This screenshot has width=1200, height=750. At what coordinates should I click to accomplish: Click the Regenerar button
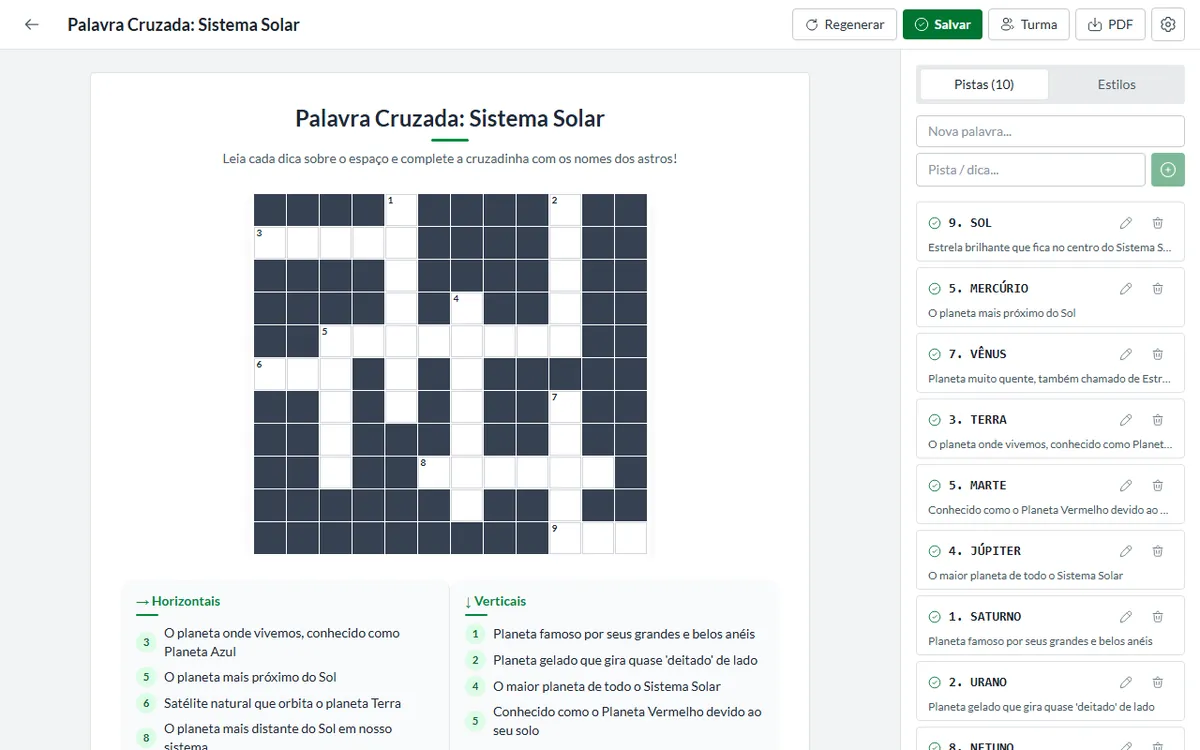pos(845,24)
